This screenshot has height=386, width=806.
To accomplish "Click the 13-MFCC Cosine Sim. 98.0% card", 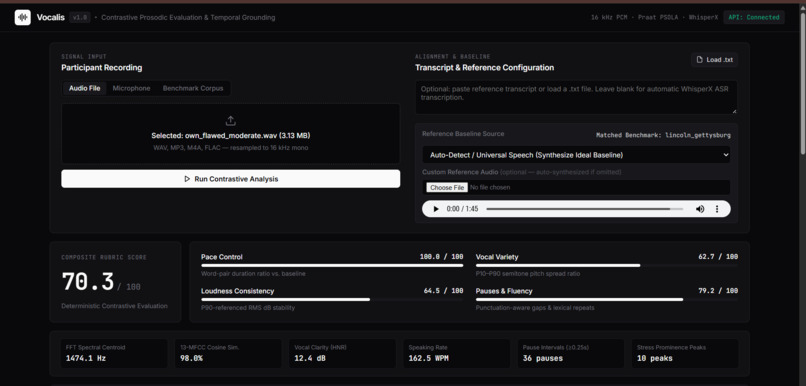I will click(x=228, y=353).
